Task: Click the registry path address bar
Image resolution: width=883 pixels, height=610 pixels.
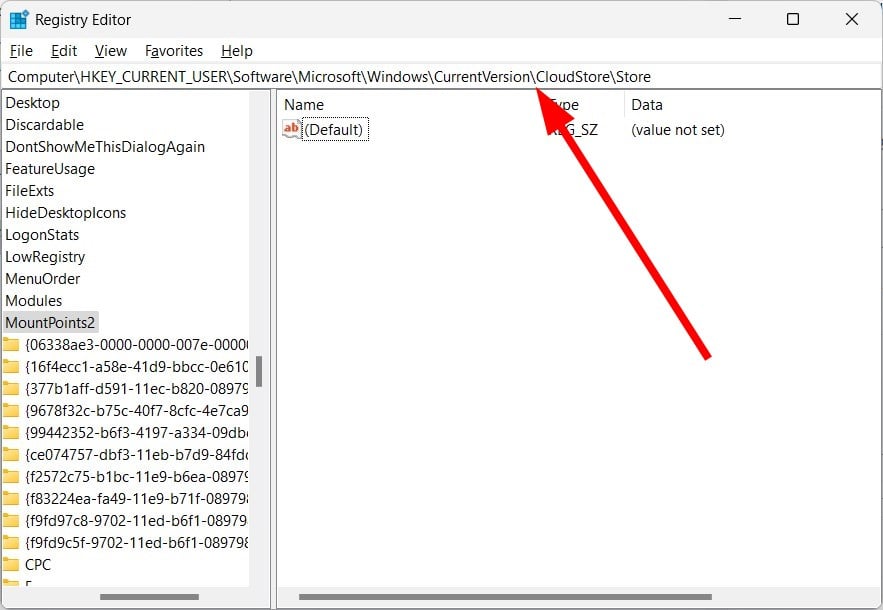Action: point(442,77)
